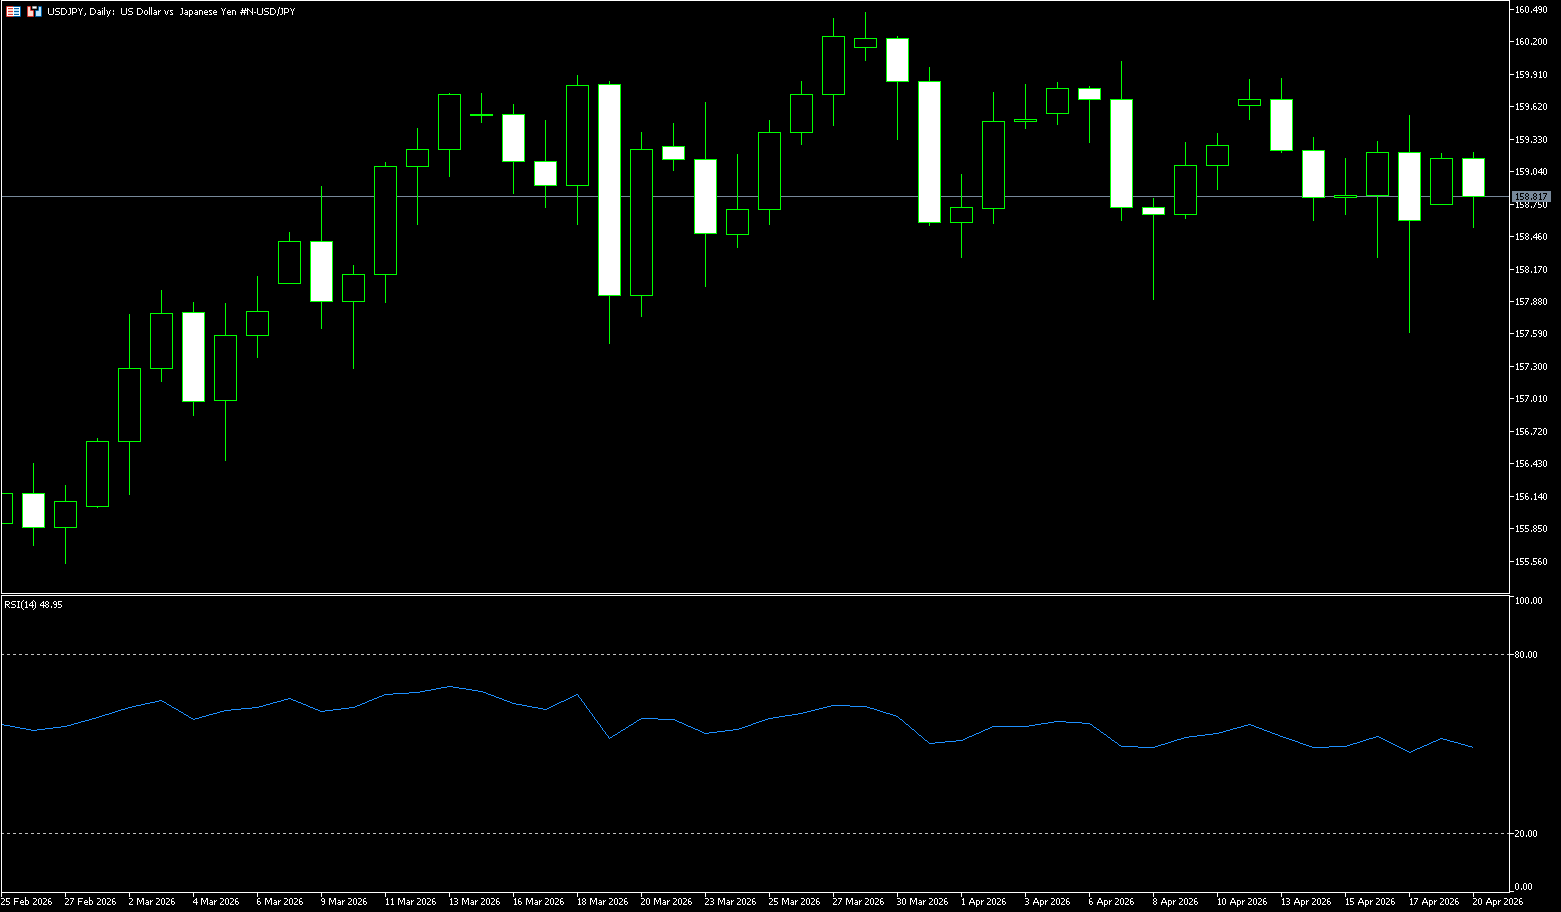Click the 155.560 label on price axis
The height and width of the screenshot is (912, 1561).
(x=1531, y=561)
